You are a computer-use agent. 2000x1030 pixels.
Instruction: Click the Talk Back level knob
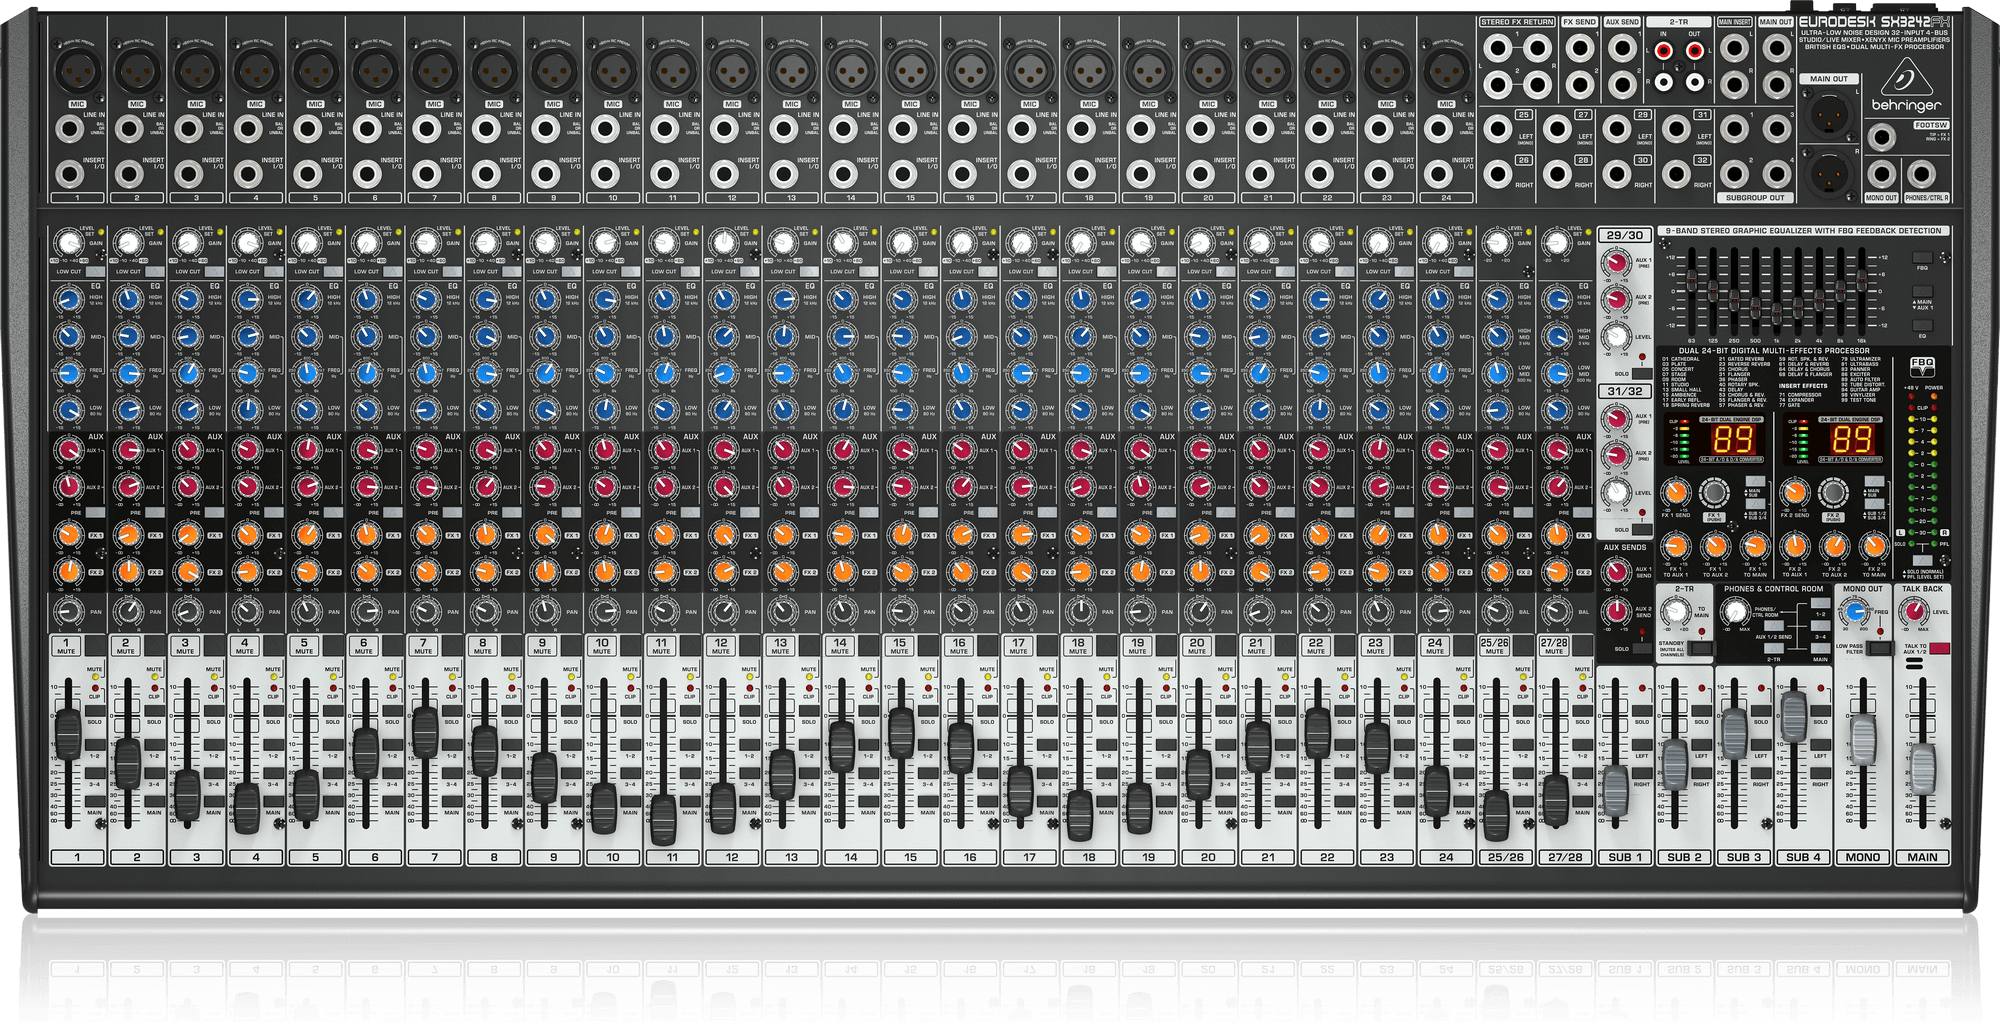coord(1911,611)
